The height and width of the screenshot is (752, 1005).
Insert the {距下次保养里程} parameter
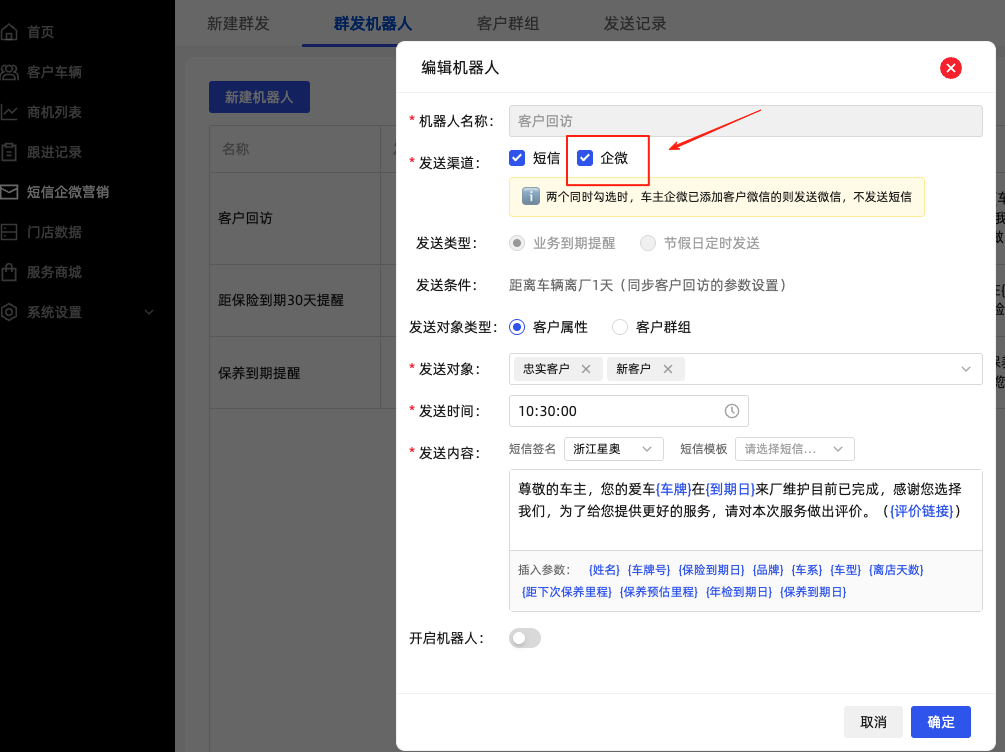point(567,592)
